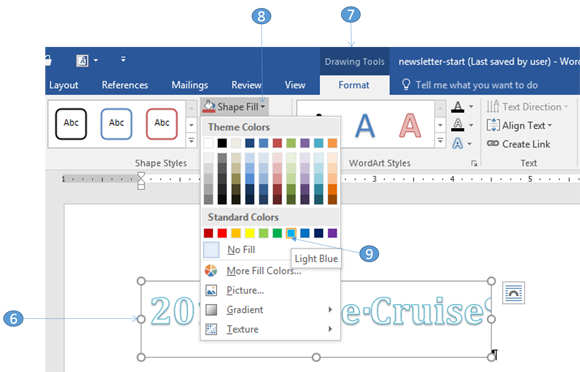
Task: Click Tell me what you want to do
Action: (476, 85)
